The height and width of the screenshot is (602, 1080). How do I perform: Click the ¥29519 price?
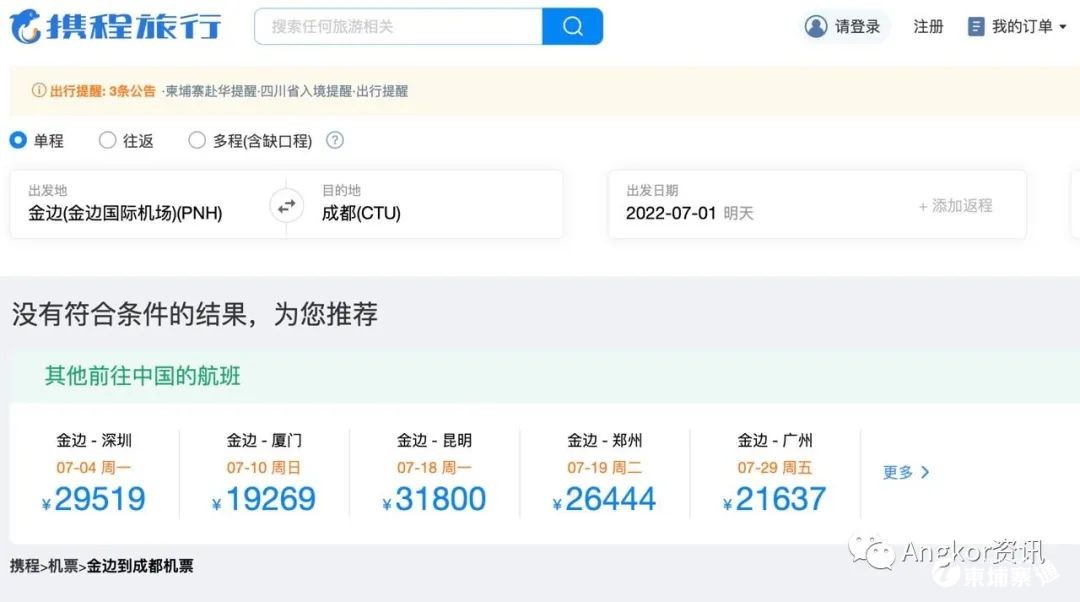pos(94,499)
